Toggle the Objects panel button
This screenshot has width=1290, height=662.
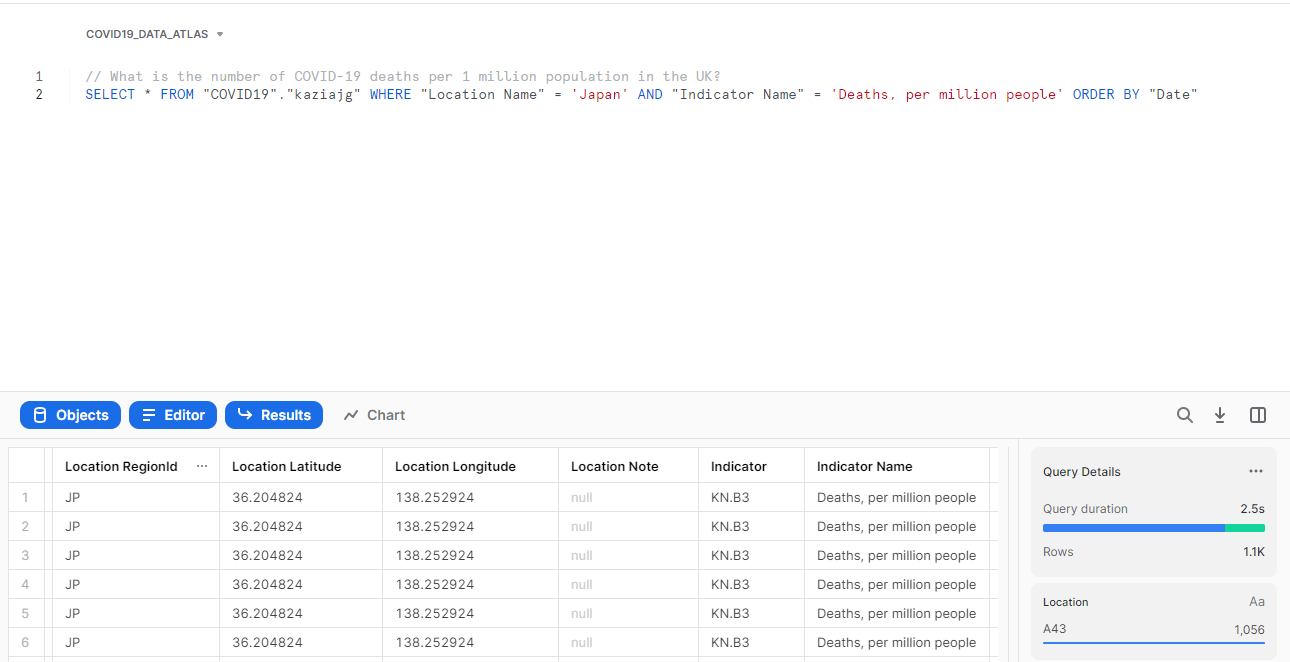pyautogui.click(x=70, y=415)
